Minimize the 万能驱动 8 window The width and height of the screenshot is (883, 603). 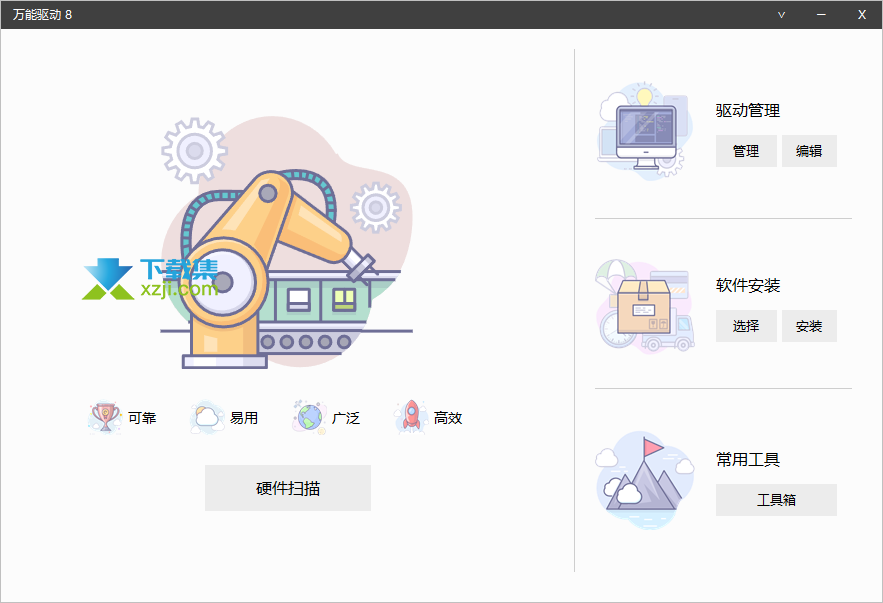[821, 15]
